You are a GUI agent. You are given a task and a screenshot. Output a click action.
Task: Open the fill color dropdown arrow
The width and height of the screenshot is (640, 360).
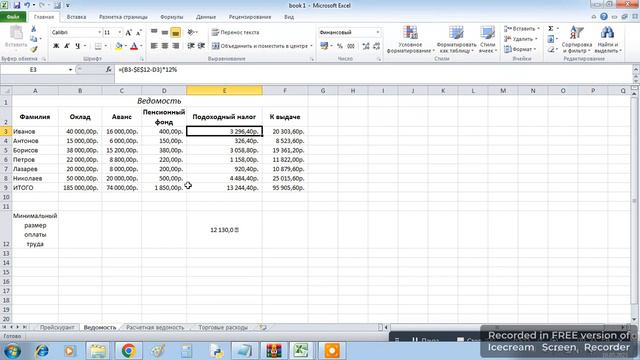pos(126,46)
